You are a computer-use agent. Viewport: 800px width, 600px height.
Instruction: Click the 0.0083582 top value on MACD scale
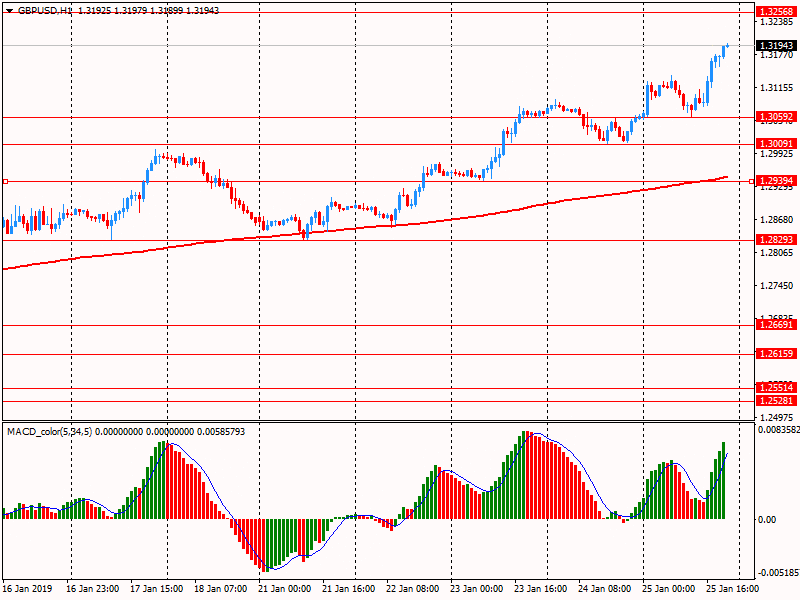(779, 430)
